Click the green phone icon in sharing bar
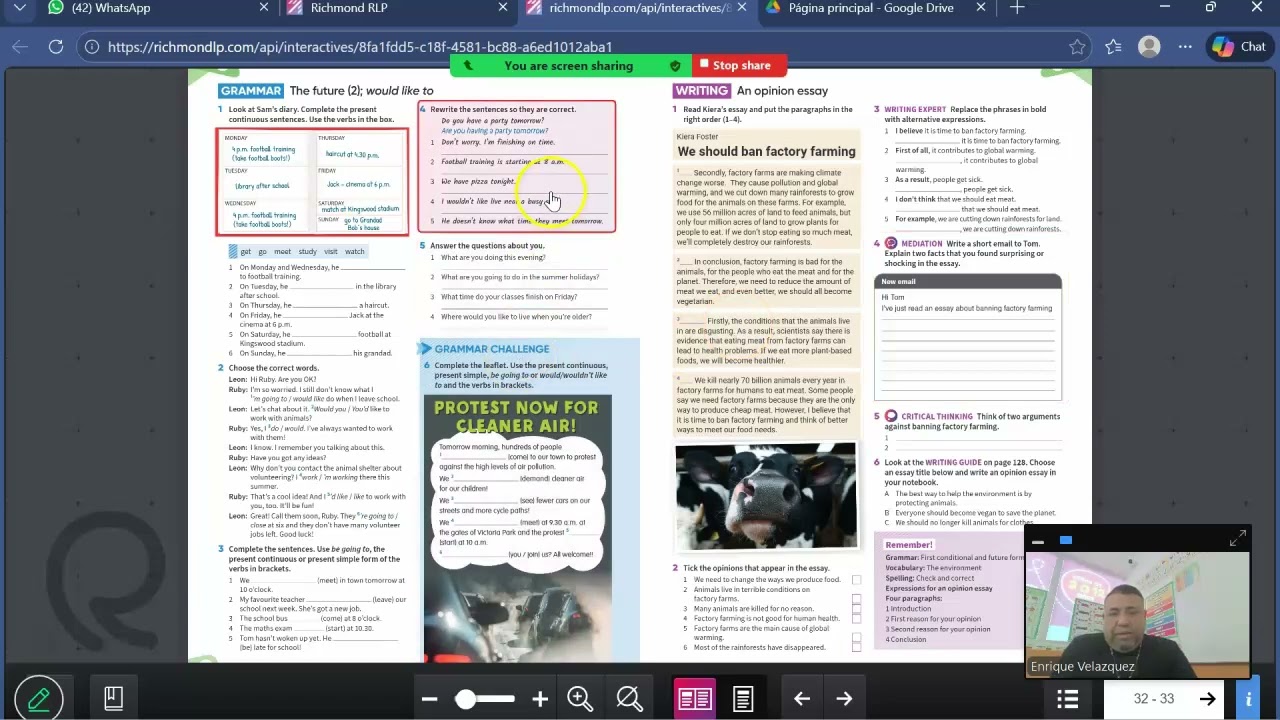This screenshot has width=1280, height=720. 467,66
